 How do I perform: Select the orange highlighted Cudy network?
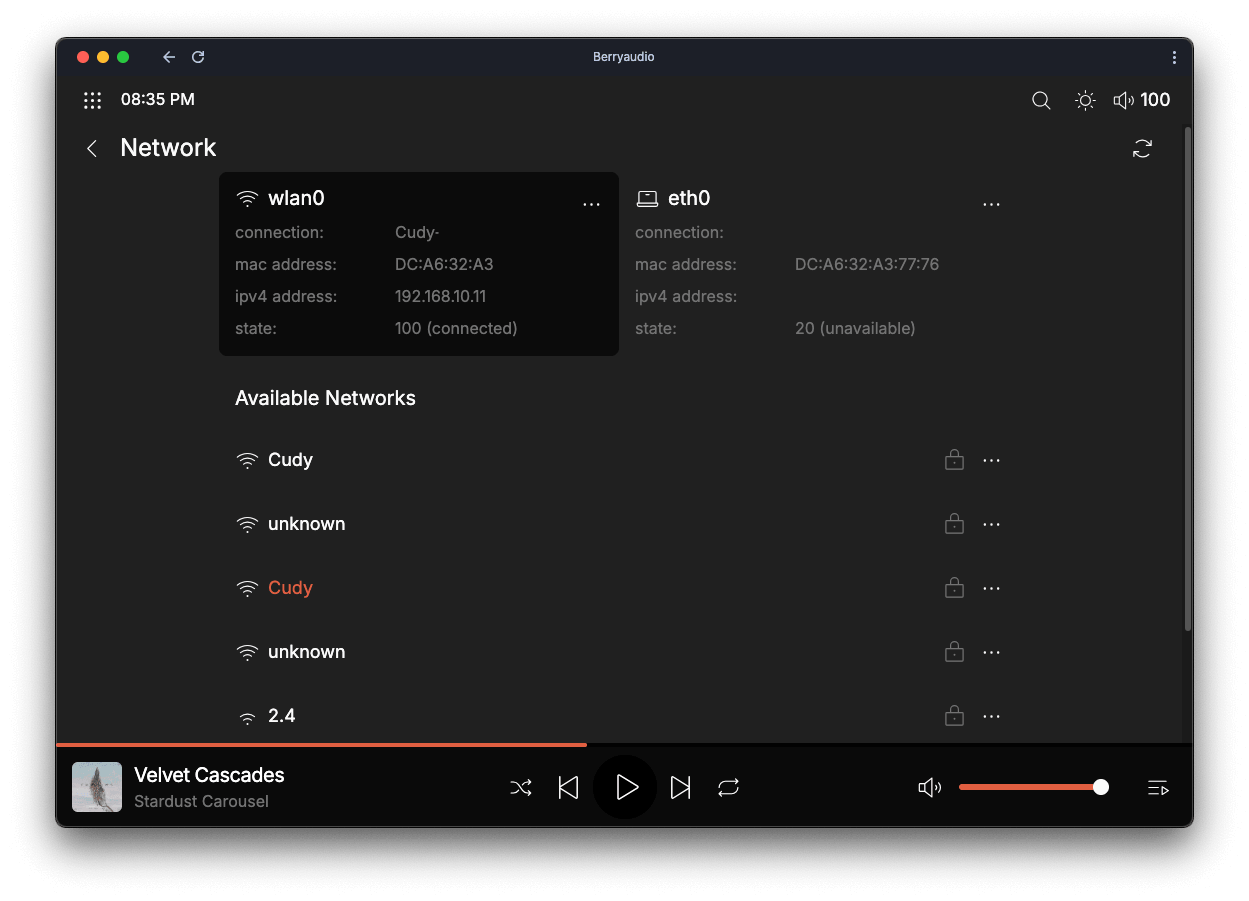coord(290,588)
